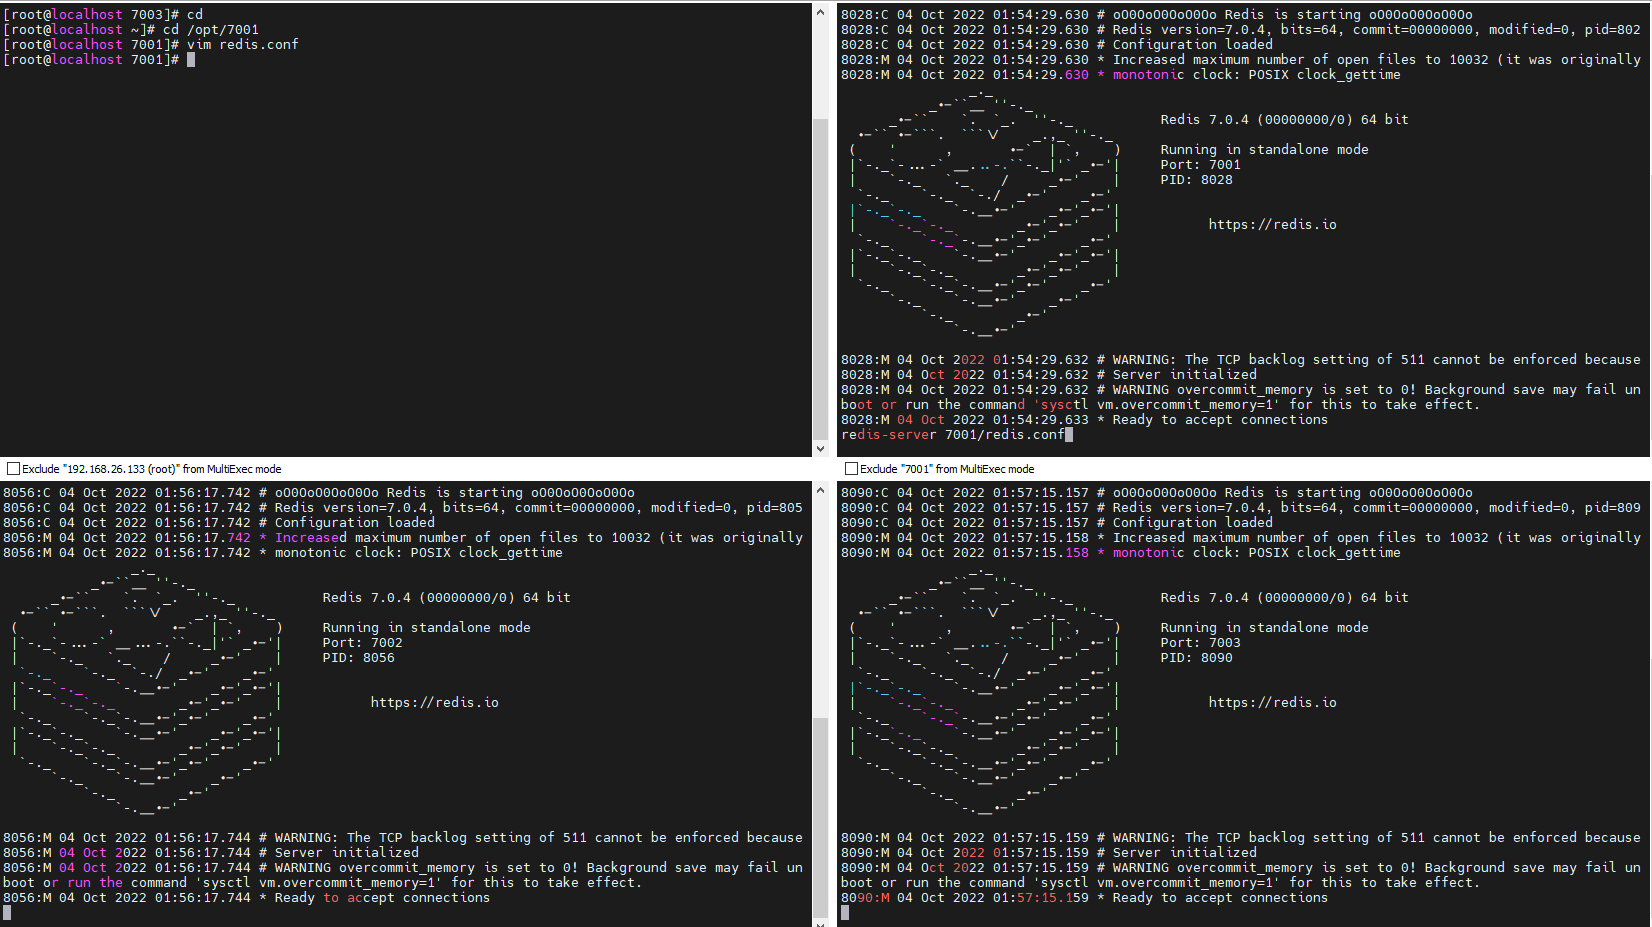Tick Exclude "192.168.26.133 (root)" from MultiExec checkbox

click(13, 469)
